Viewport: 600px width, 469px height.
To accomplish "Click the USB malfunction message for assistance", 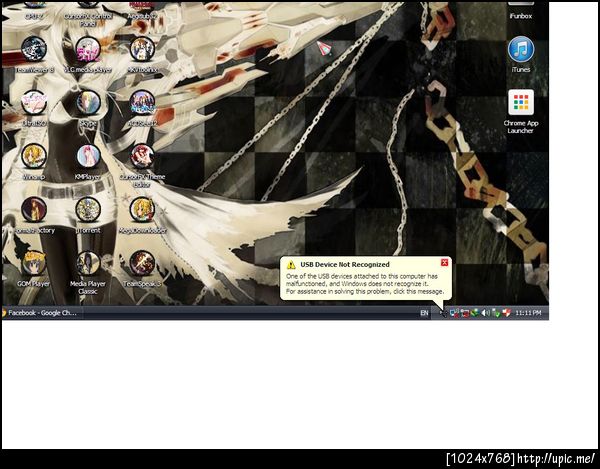I will pyautogui.click(x=365, y=284).
